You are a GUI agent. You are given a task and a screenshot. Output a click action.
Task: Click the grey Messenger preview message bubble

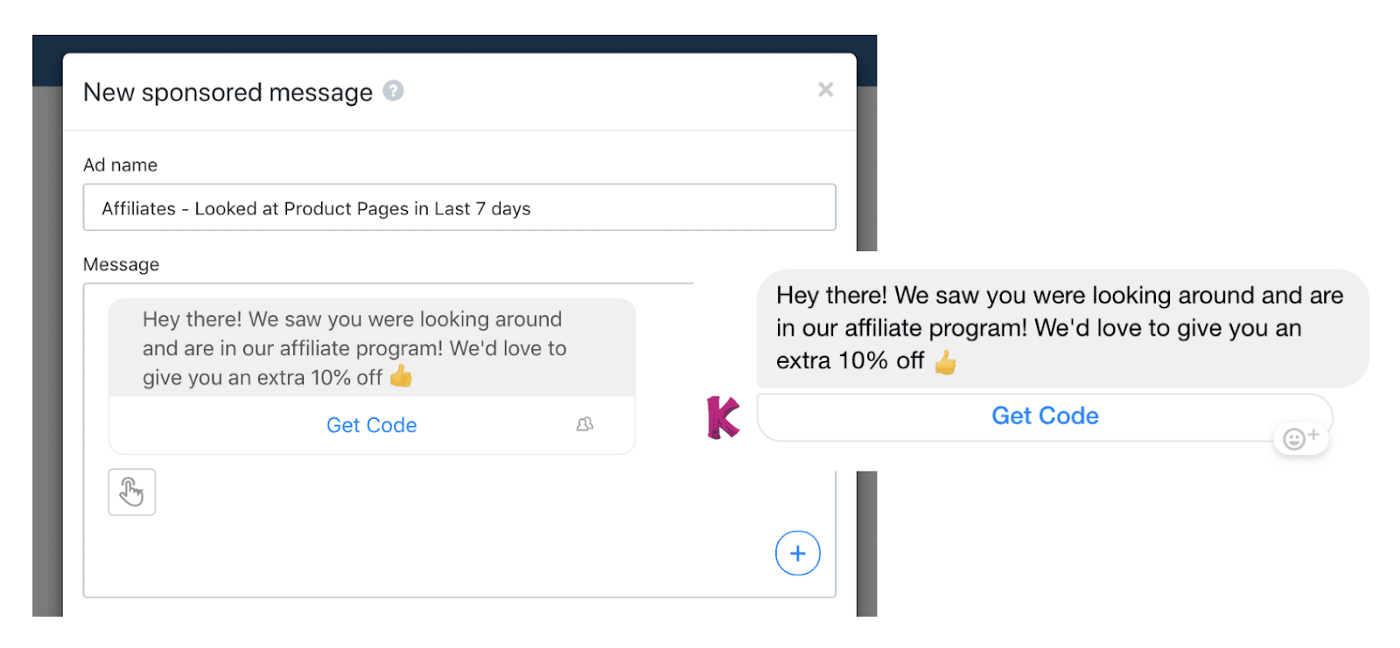pos(1062,328)
